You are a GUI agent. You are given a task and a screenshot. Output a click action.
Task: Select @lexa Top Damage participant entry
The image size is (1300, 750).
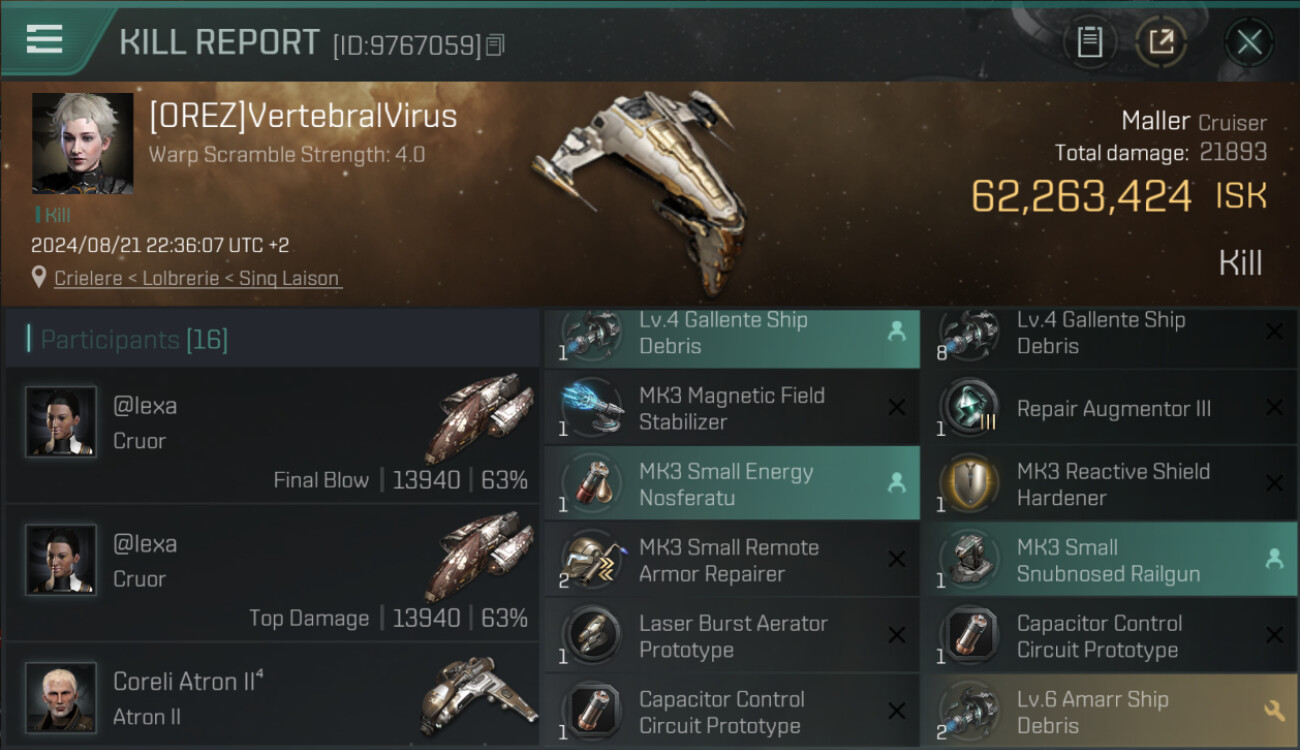tap(272, 573)
